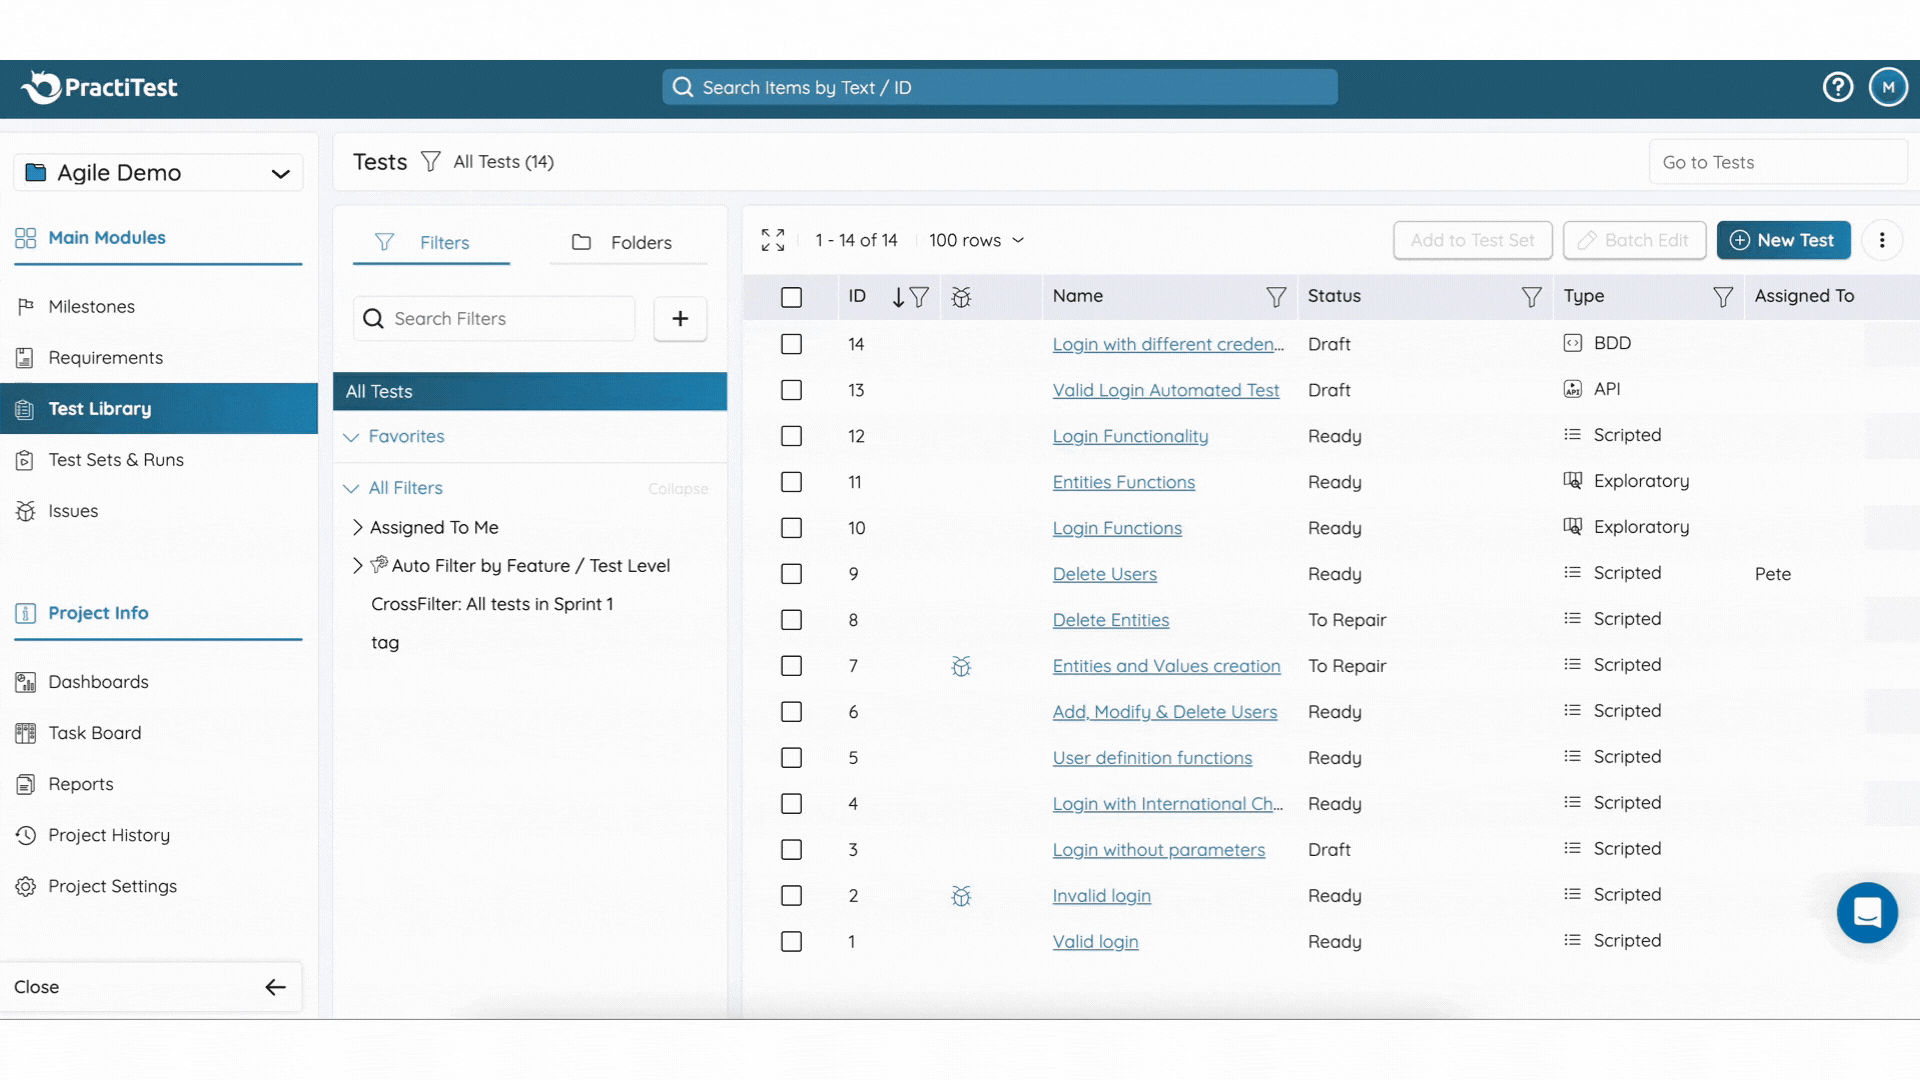Click the Name column filter icon
The width and height of the screenshot is (1920, 1080).
[1275, 297]
